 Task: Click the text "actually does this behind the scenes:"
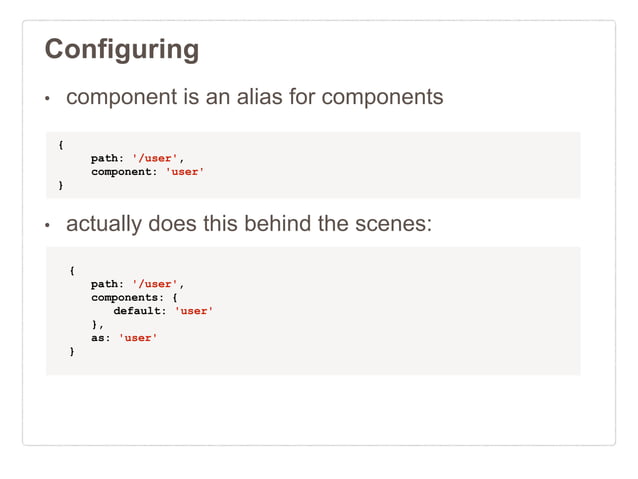pos(249,224)
